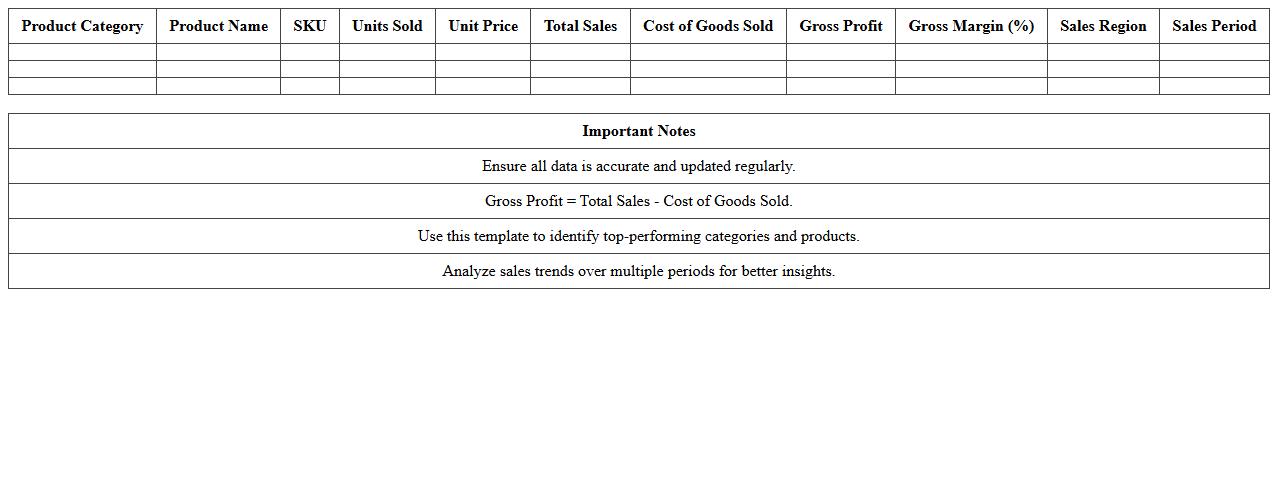
Task: Select the Gross Profit column header
Action: [x=841, y=26]
